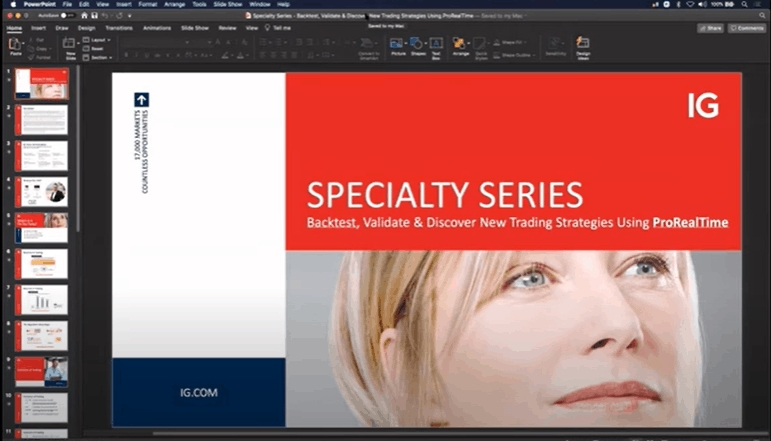Expand the New Slide dropdown arrow
771x441 pixels.
[x=78, y=43]
